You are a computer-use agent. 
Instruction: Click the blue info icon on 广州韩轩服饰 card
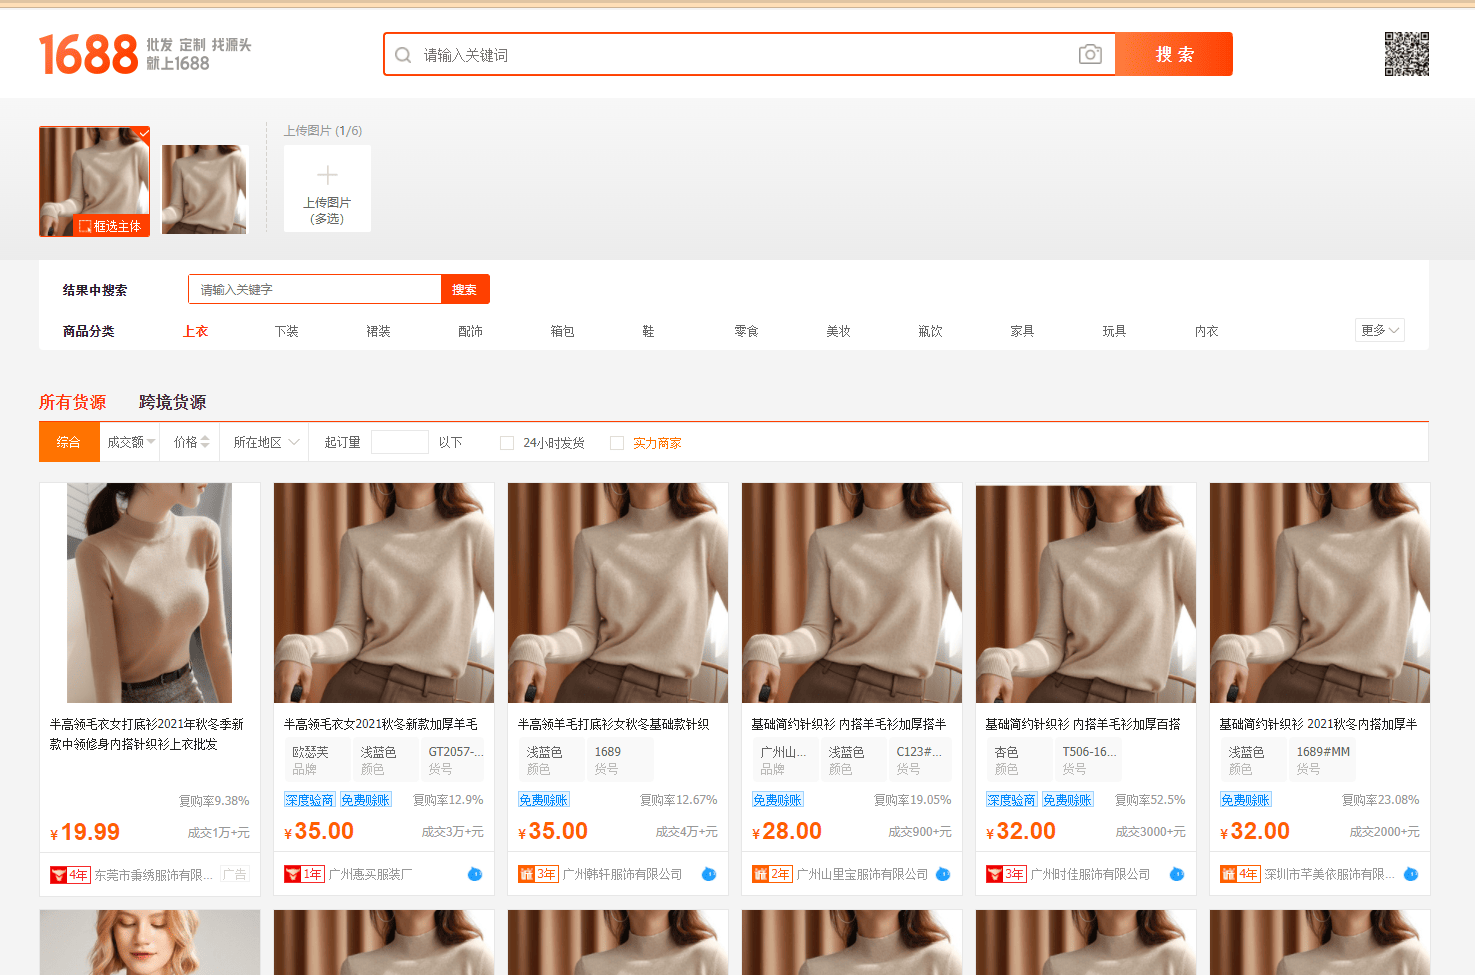click(709, 873)
